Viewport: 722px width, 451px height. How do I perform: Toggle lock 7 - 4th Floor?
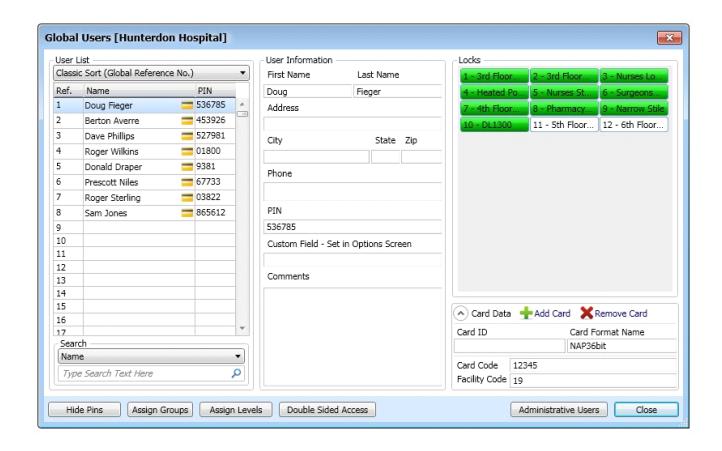pyautogui.click(x=494, y=109)
